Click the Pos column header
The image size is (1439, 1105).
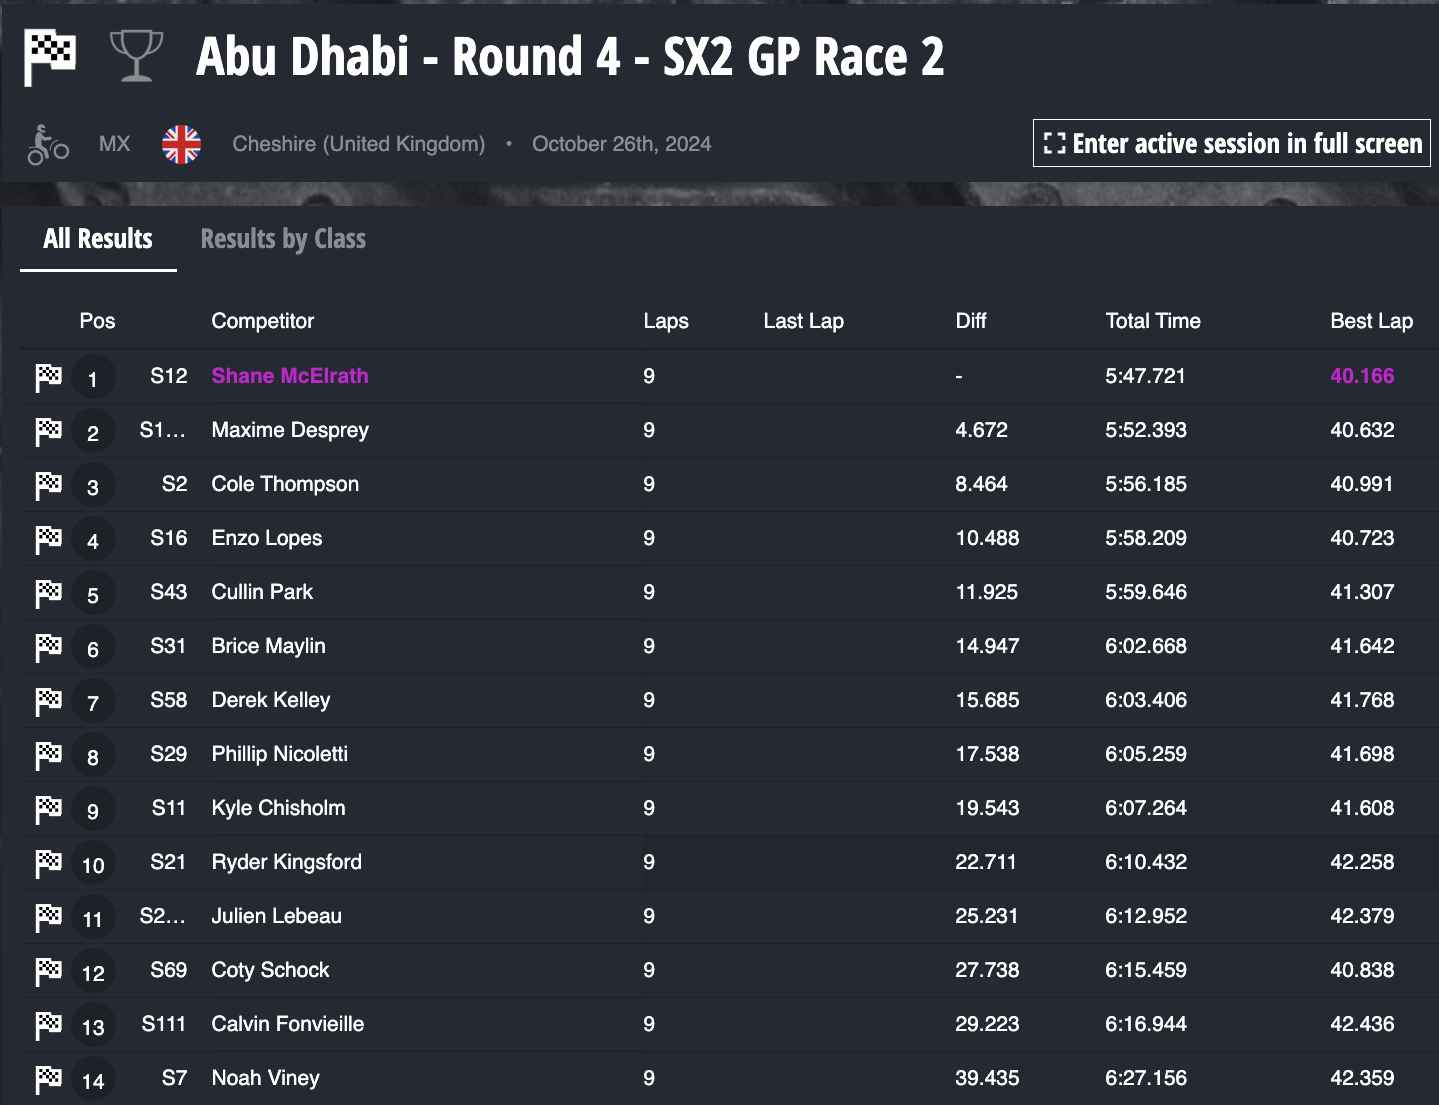[x=97, y=321]
